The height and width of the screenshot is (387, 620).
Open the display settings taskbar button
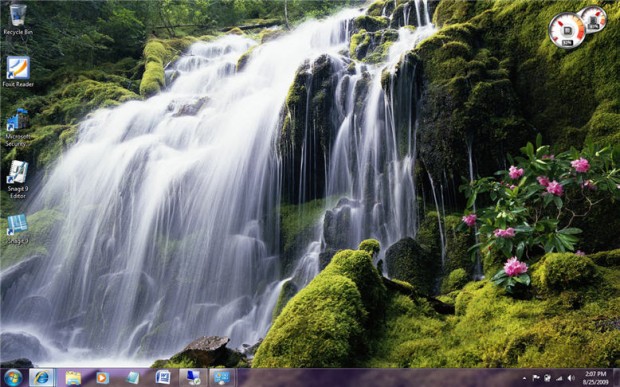222,378
